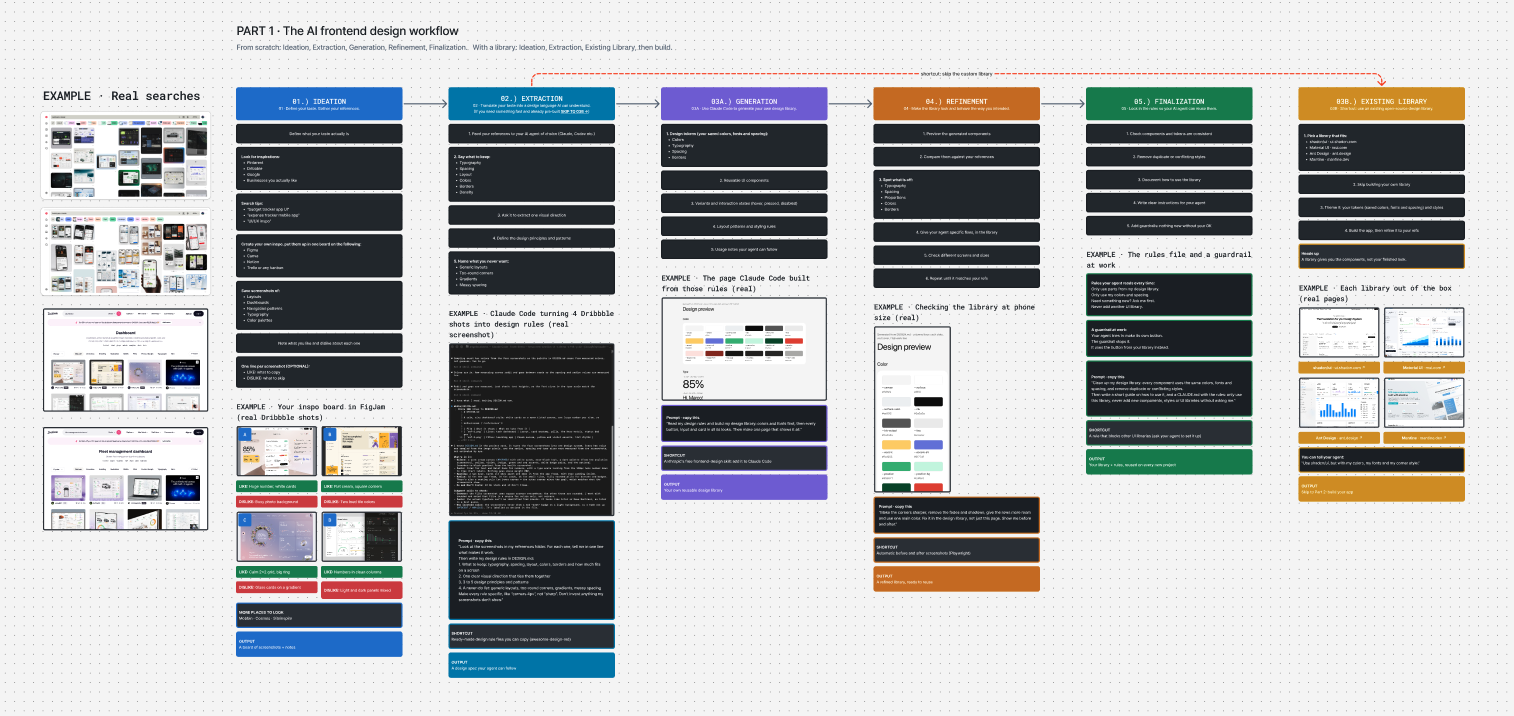
Task: Open the Pinterest search results thumbnail at top left
Action: [125, 156]
